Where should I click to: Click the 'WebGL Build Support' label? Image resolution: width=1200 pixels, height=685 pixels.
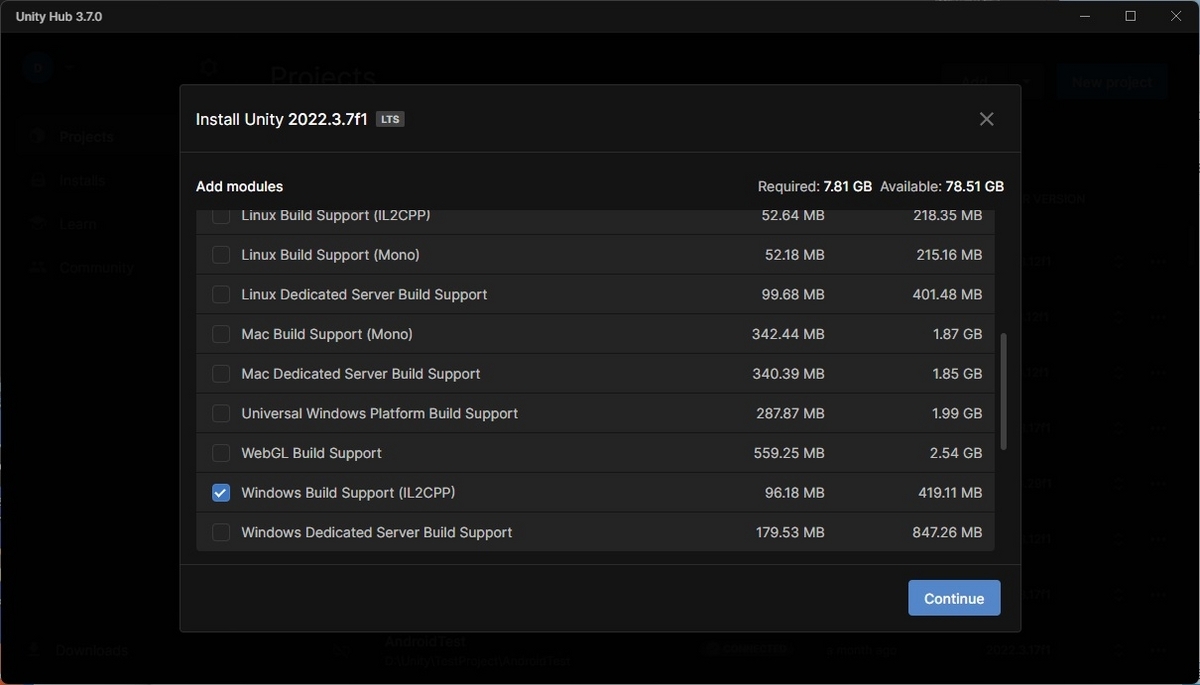click(x=311, y=453)
